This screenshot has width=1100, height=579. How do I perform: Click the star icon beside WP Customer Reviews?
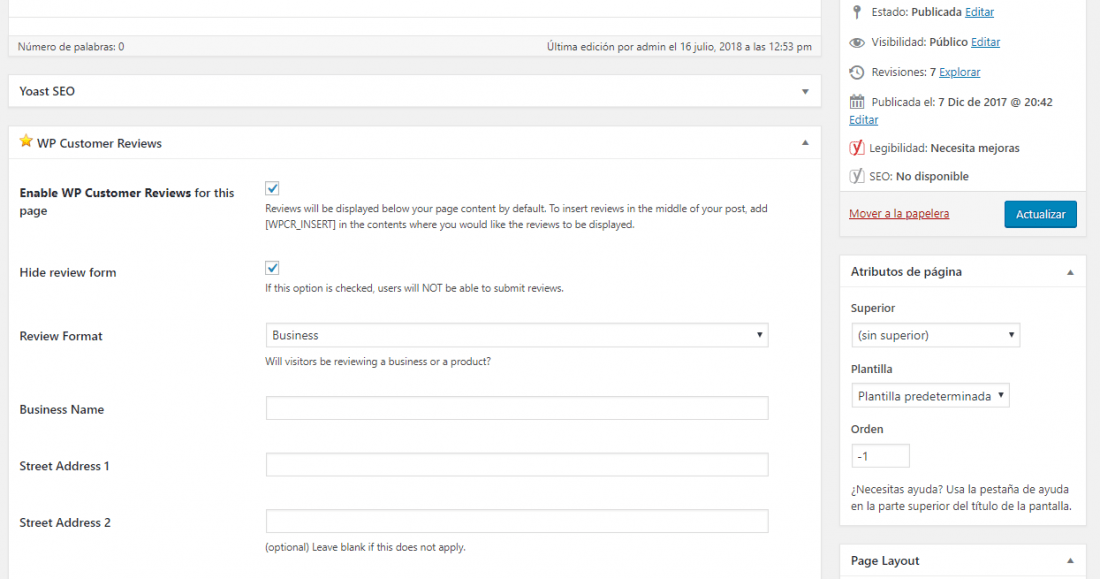[x=26, y=141]
